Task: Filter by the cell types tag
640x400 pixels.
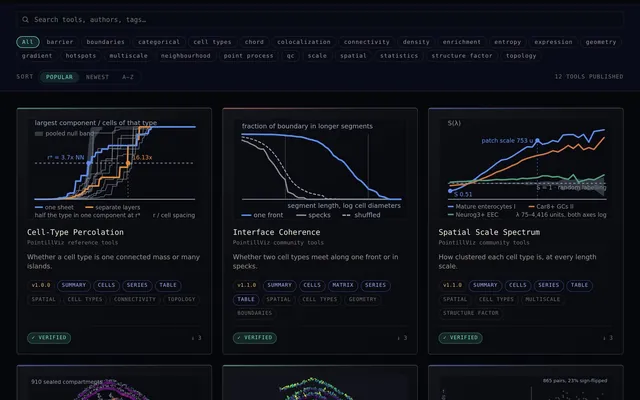Action: click(x=212, y=42)
